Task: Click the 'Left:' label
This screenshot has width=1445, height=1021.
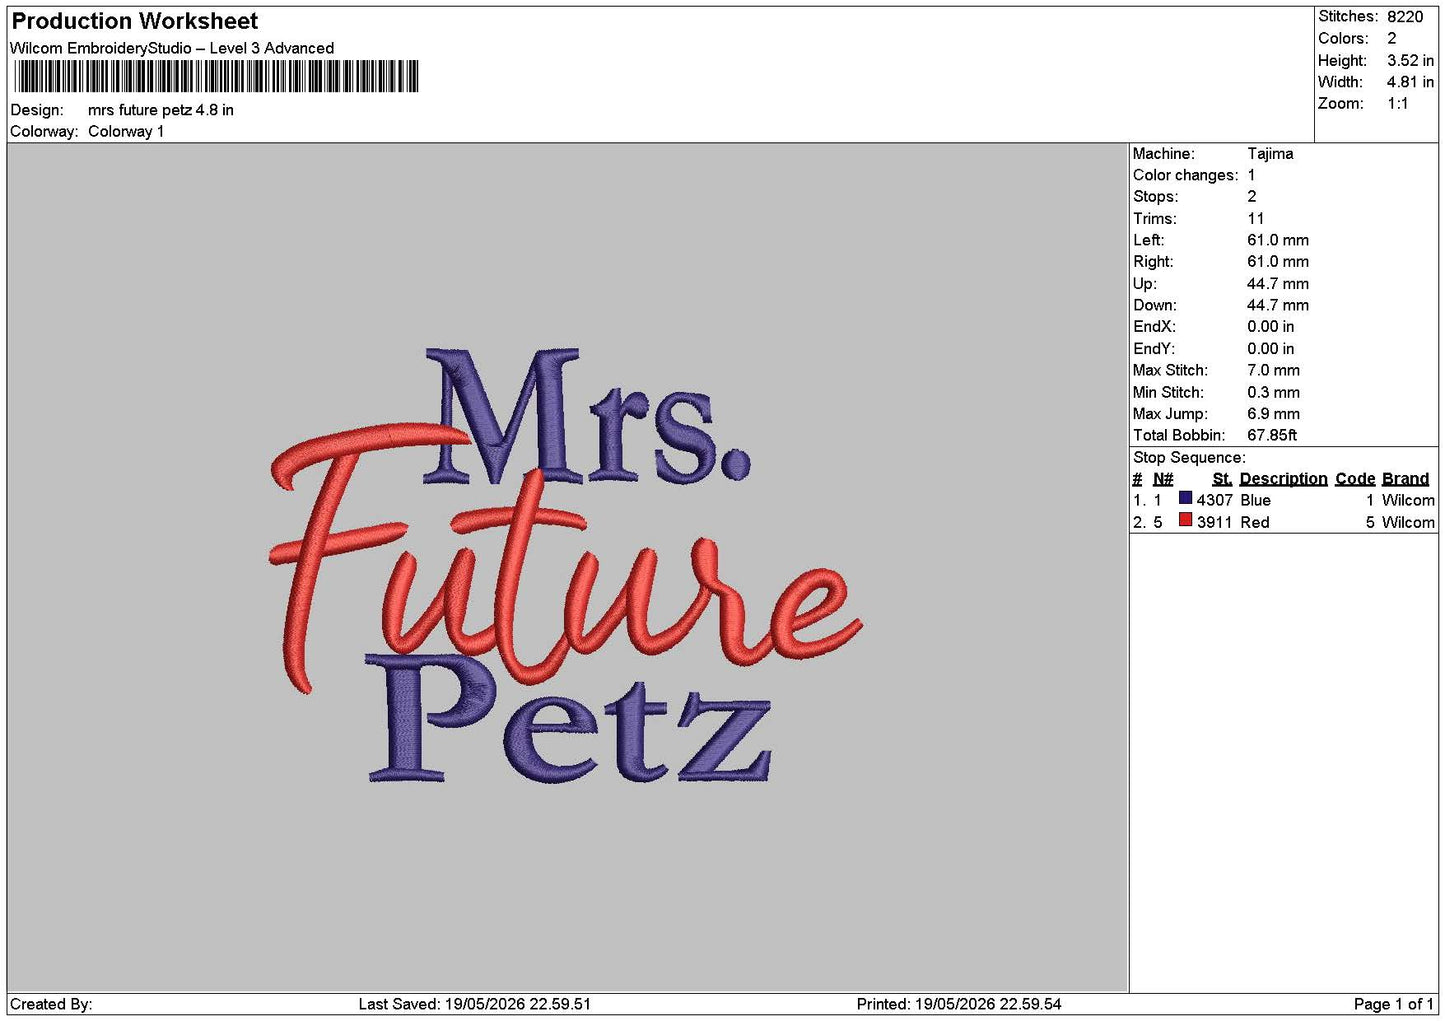Action: click(x=1149, y=240)
